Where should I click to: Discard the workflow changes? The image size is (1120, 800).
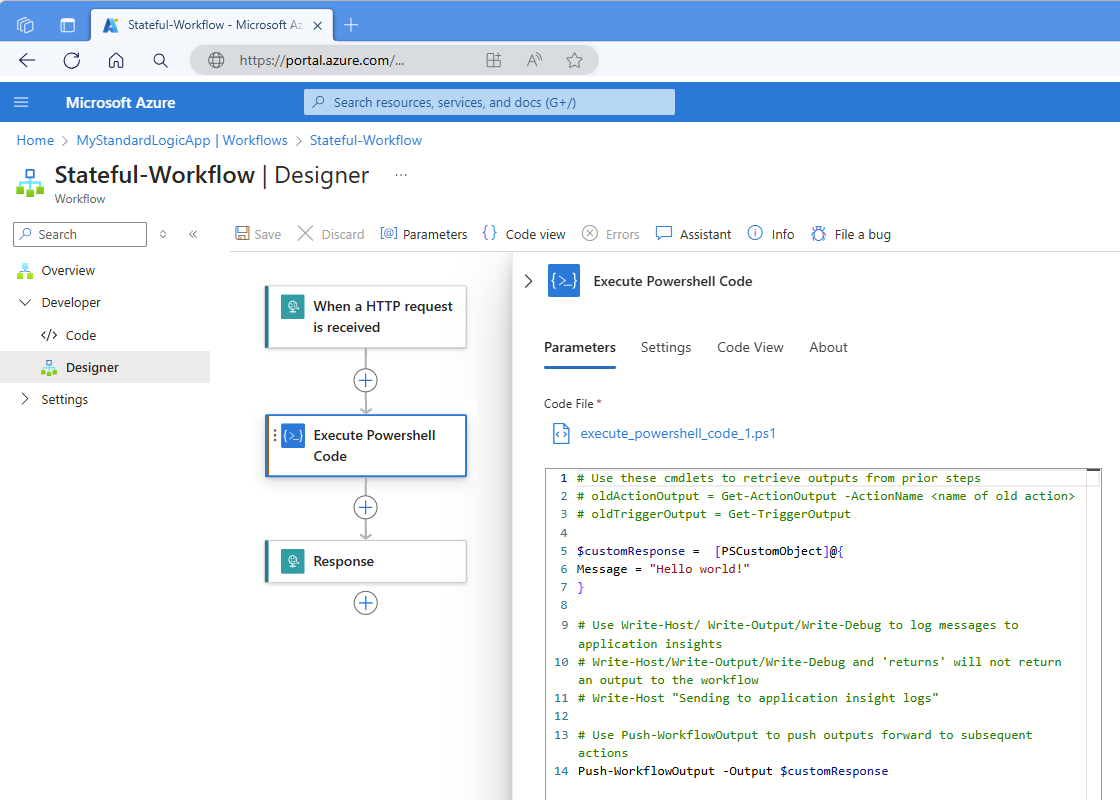pos(330,233)
